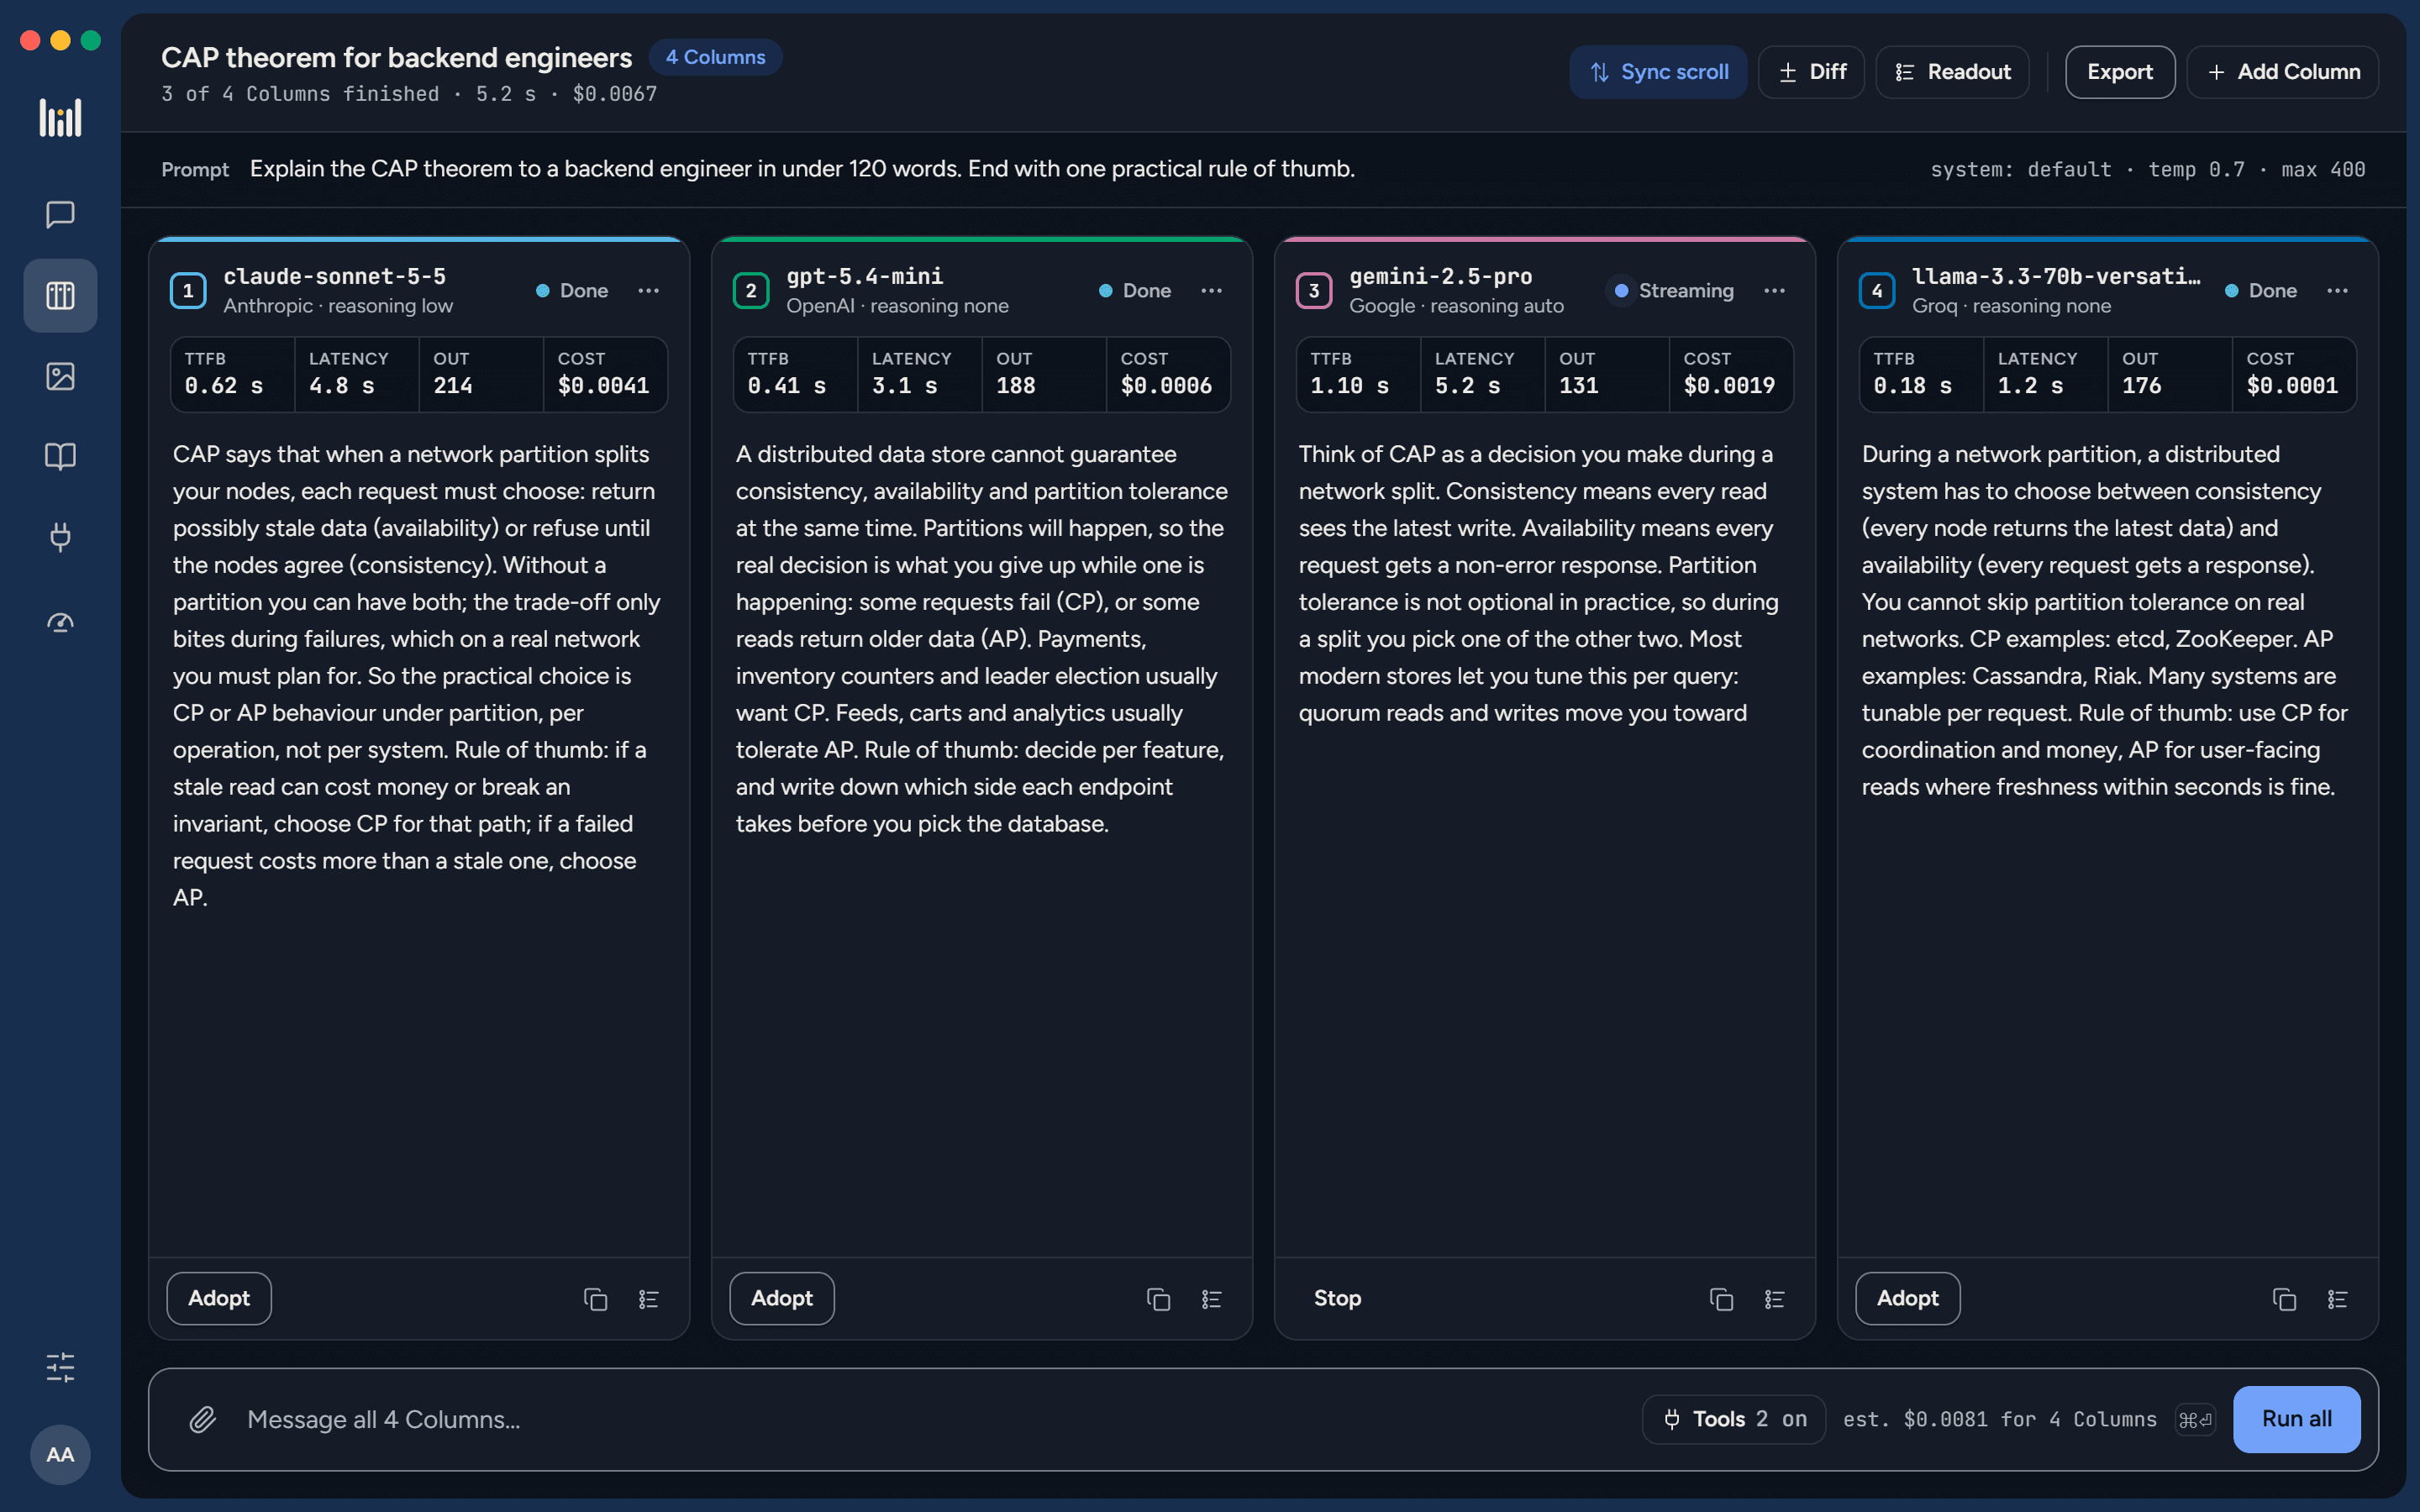Image resolution: width=2420 pixels, height=1512 pixels.
Task: Toggle the Tools 2 on setting
Action: 1734,1419
